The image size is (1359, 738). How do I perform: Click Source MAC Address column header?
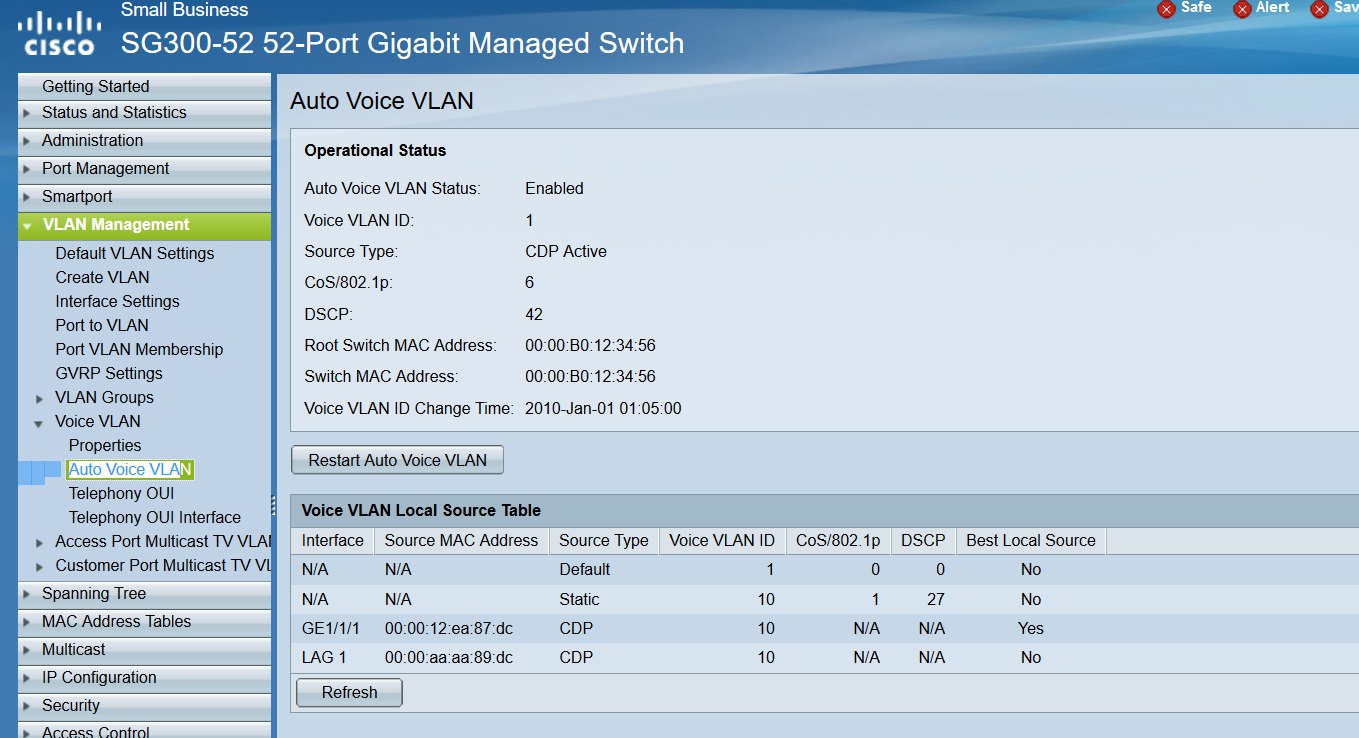click(x=461, y=540)
